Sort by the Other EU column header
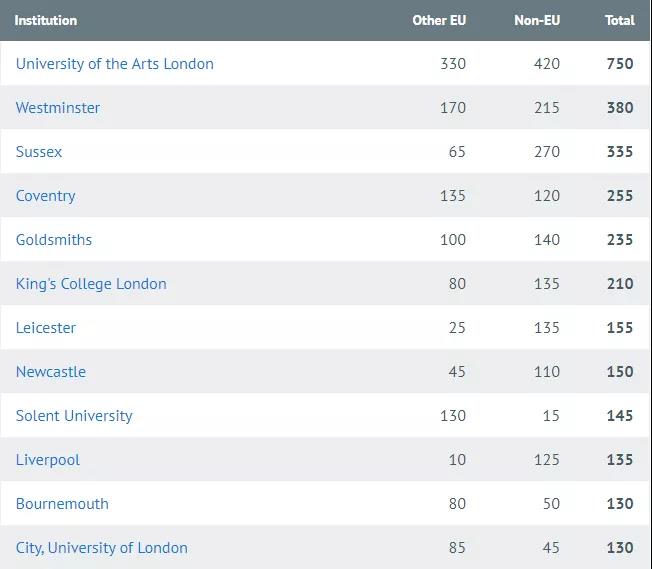652x569 pixels. point(439,20)
